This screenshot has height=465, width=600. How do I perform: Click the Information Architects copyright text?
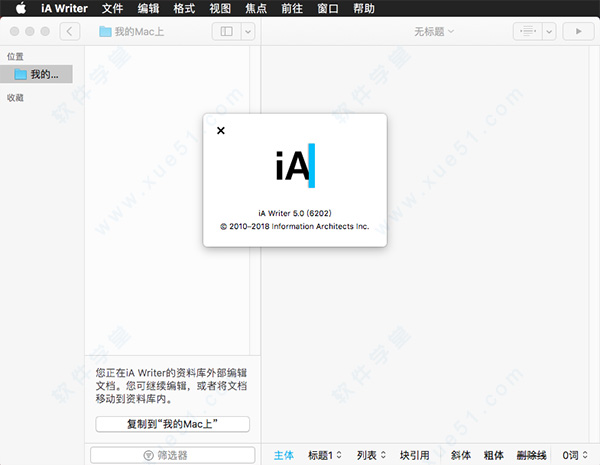[x=295, y=226]
